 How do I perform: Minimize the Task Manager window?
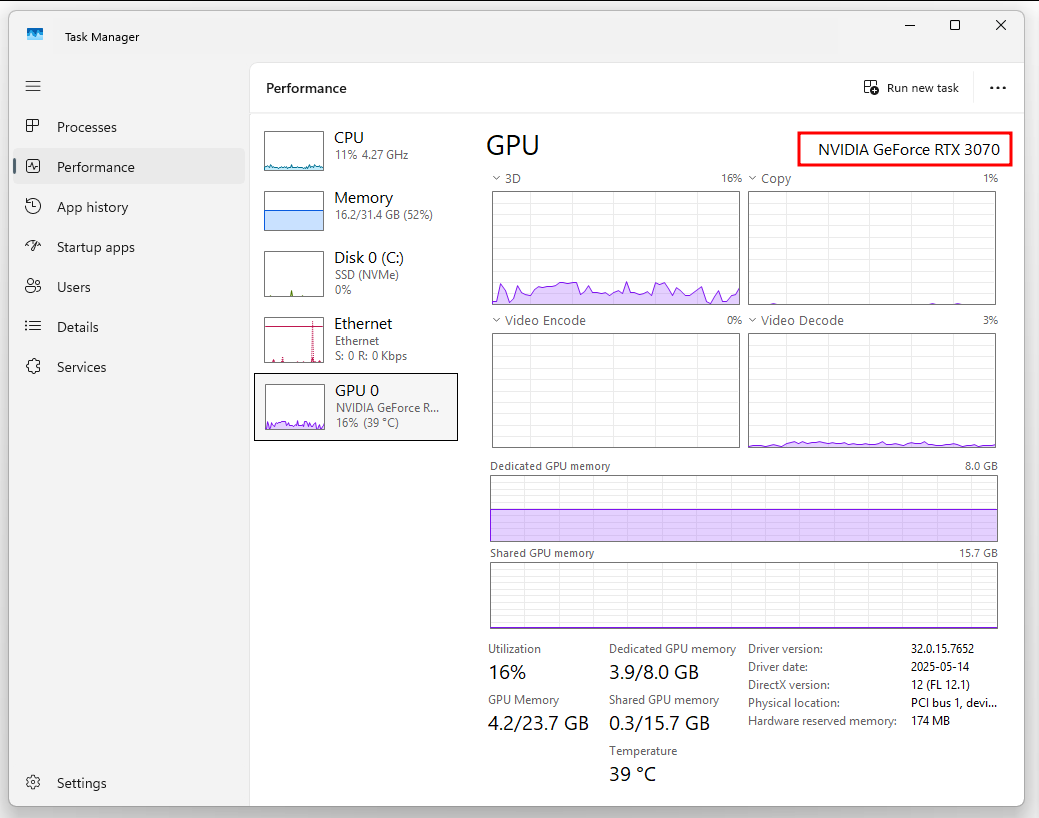click(910, 25)
